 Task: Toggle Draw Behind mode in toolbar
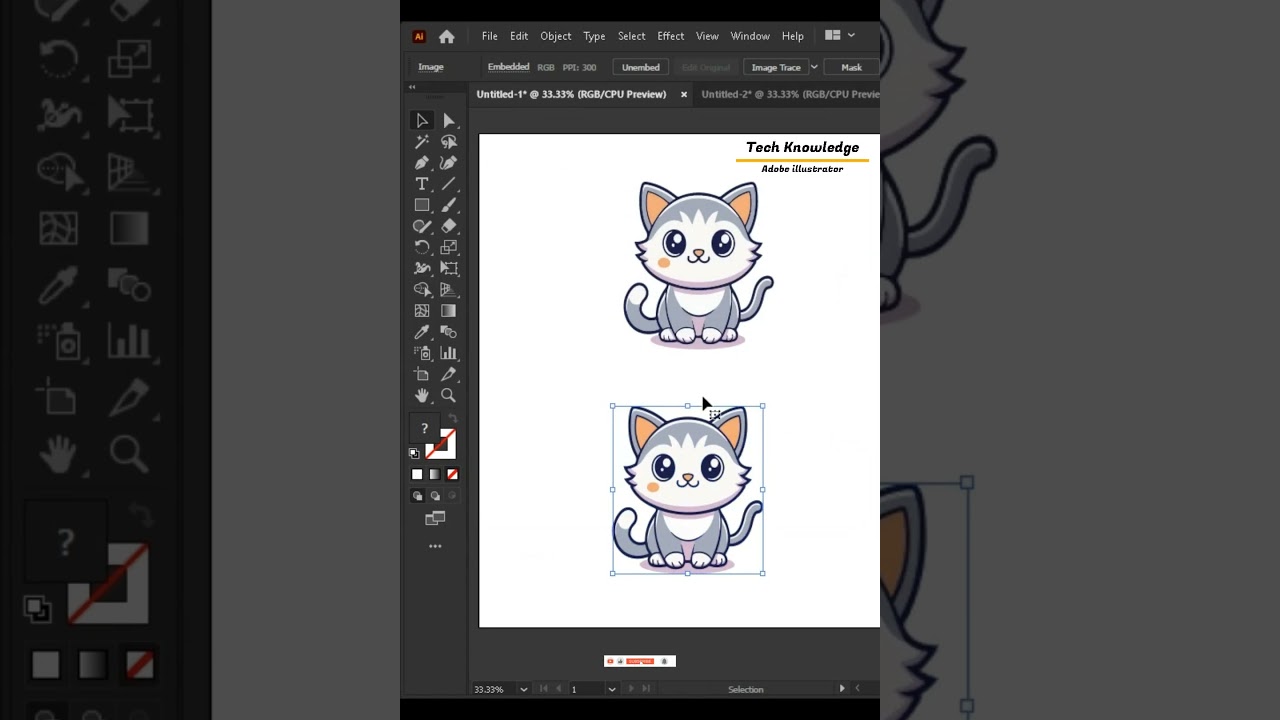pyautogui.click(x=434, y=495)
